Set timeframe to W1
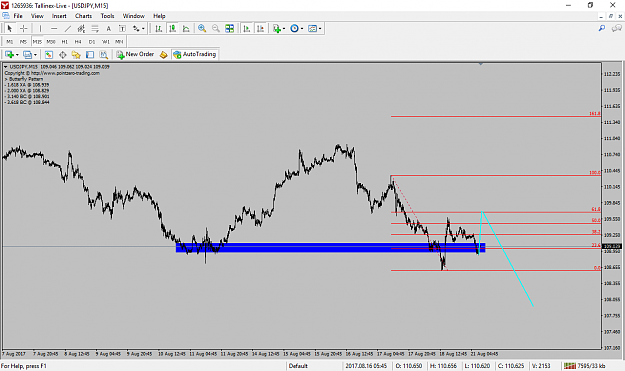625x371 pixels. pyautogui.click(x=106, y=41)
